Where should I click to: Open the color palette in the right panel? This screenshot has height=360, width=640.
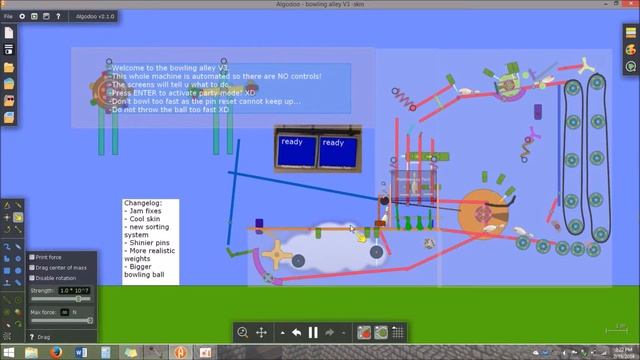click(x=631, y=49)
